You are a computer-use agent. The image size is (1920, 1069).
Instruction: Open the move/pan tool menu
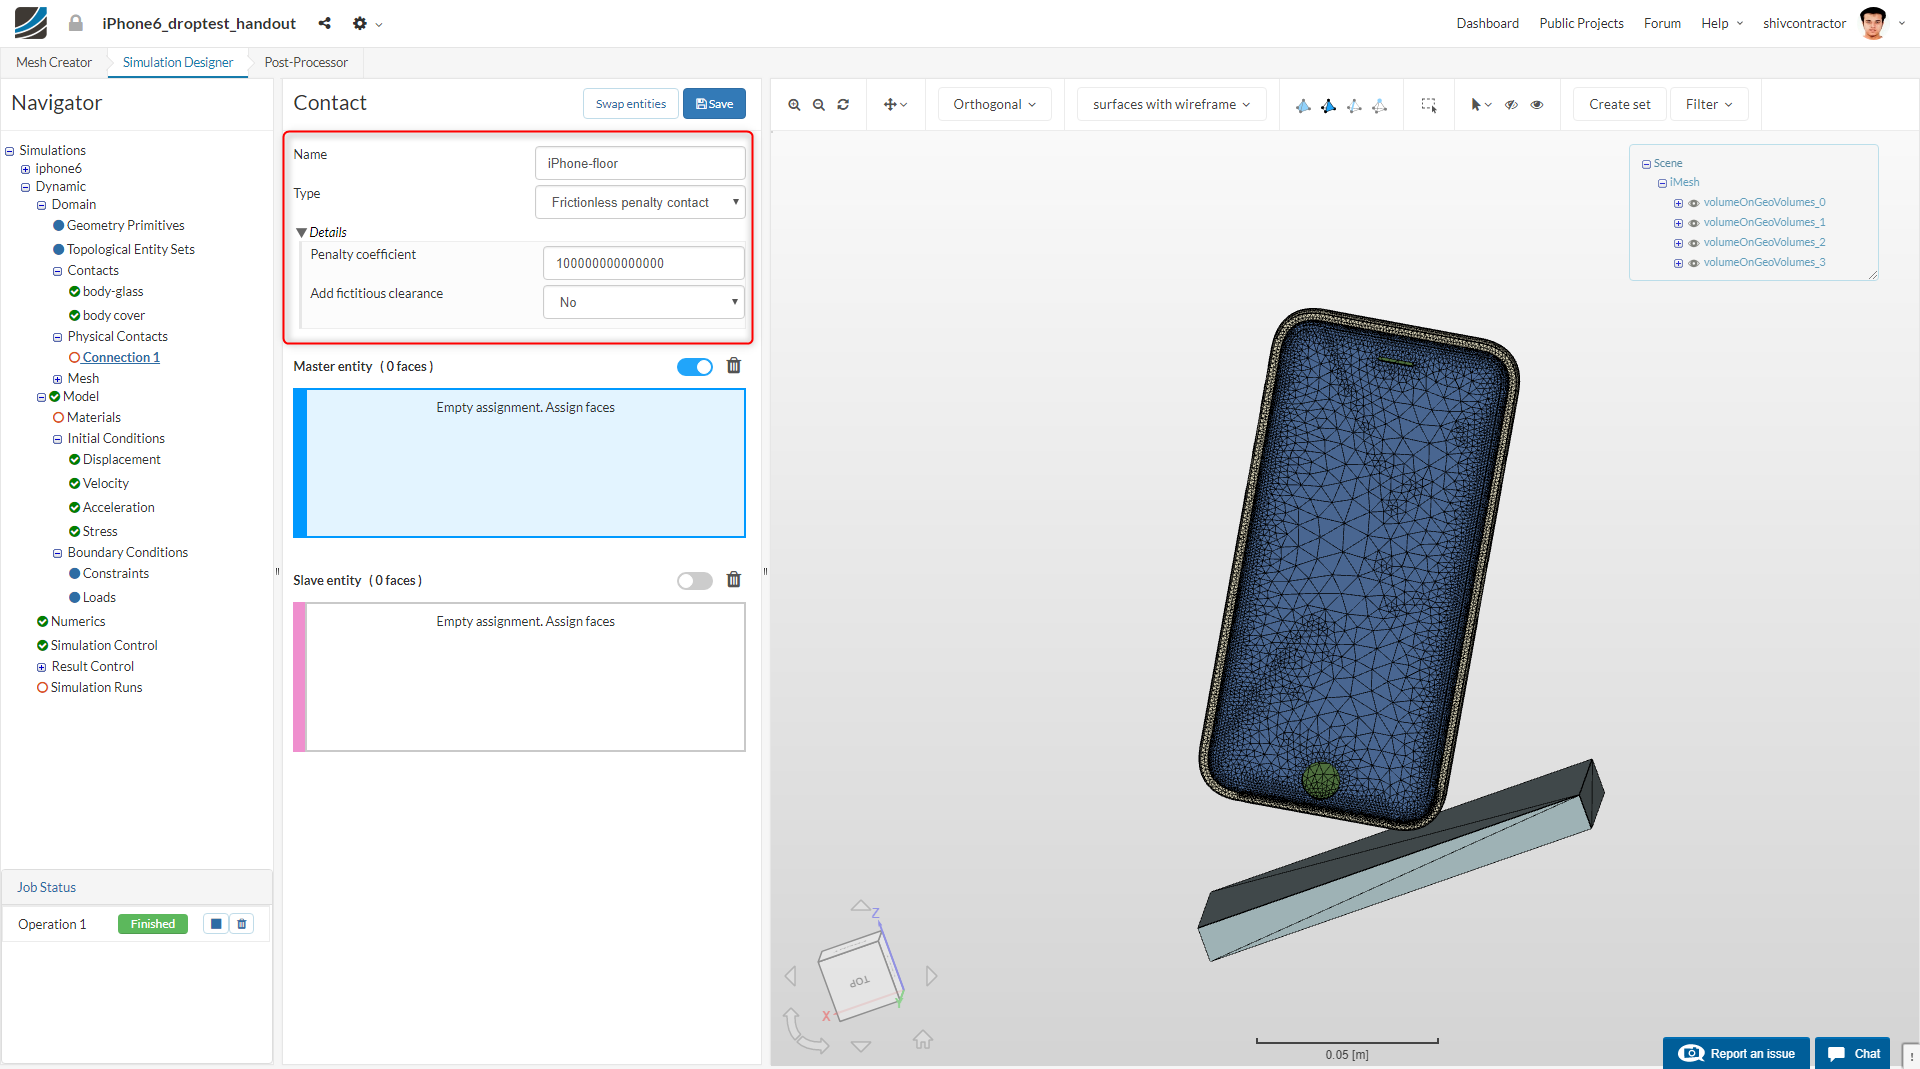895,104
